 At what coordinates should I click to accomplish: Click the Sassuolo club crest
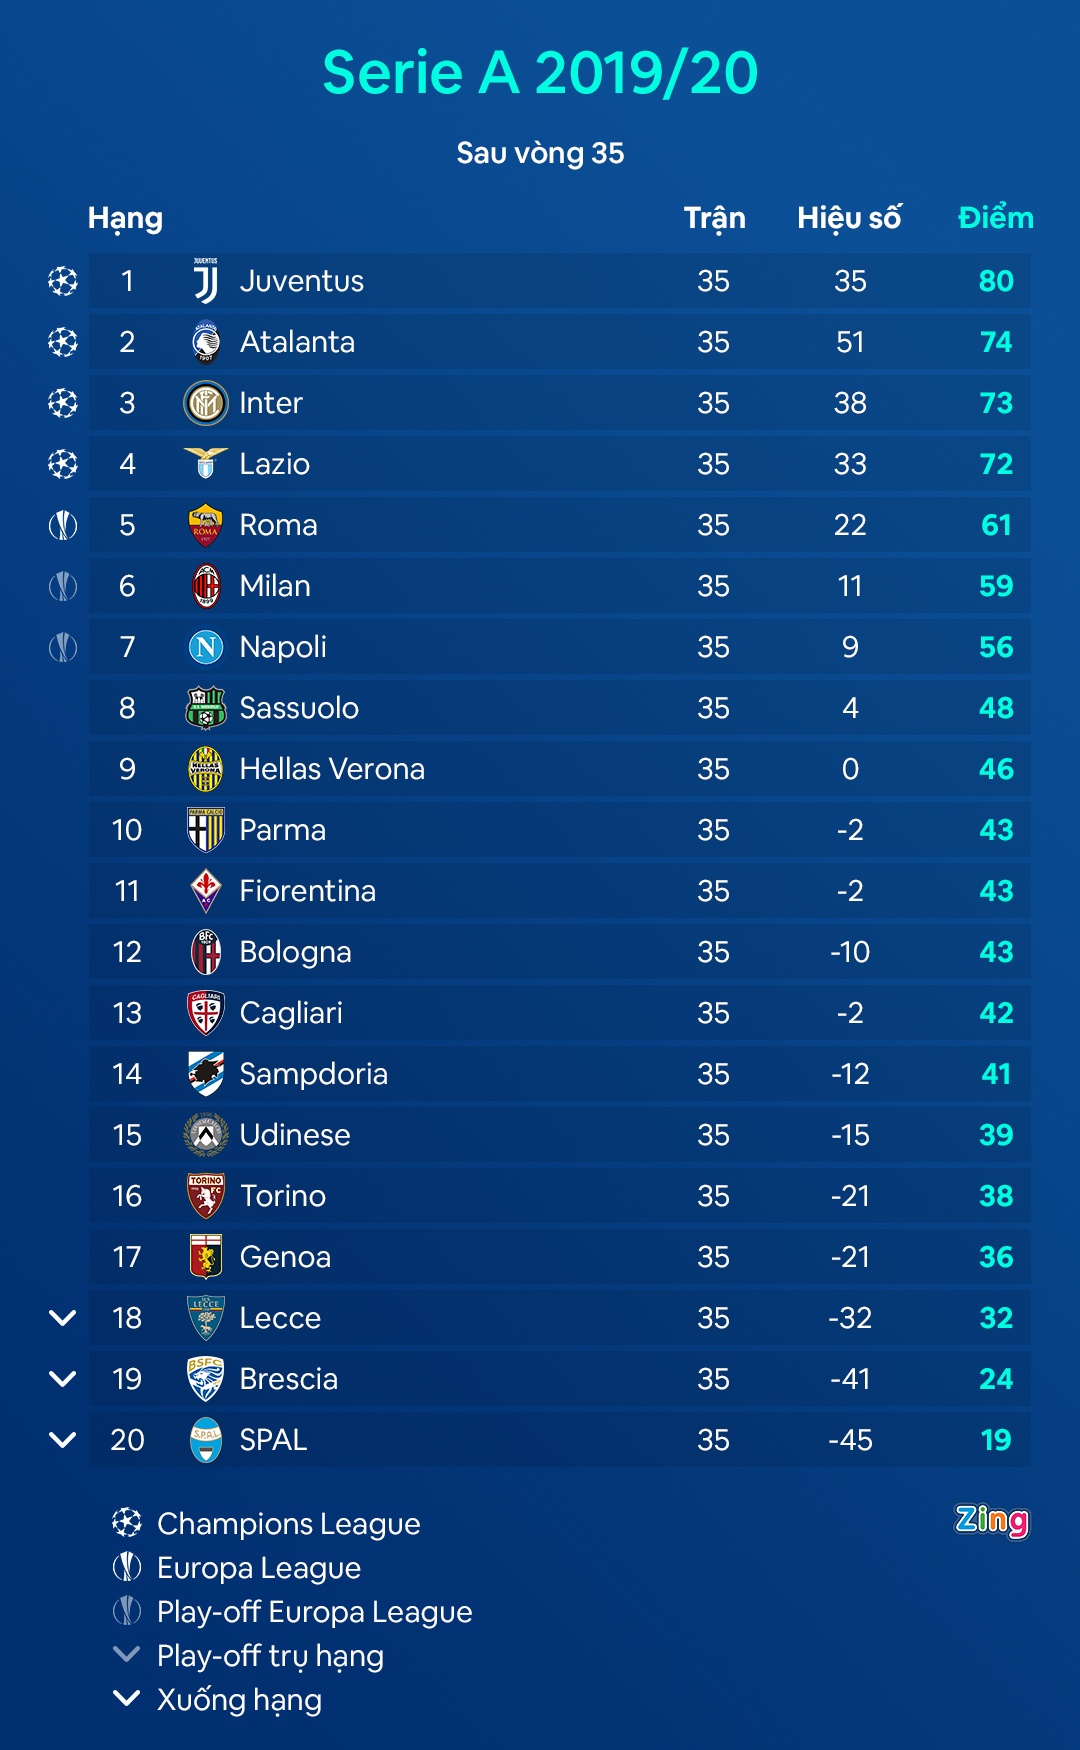tap(206, 708)
